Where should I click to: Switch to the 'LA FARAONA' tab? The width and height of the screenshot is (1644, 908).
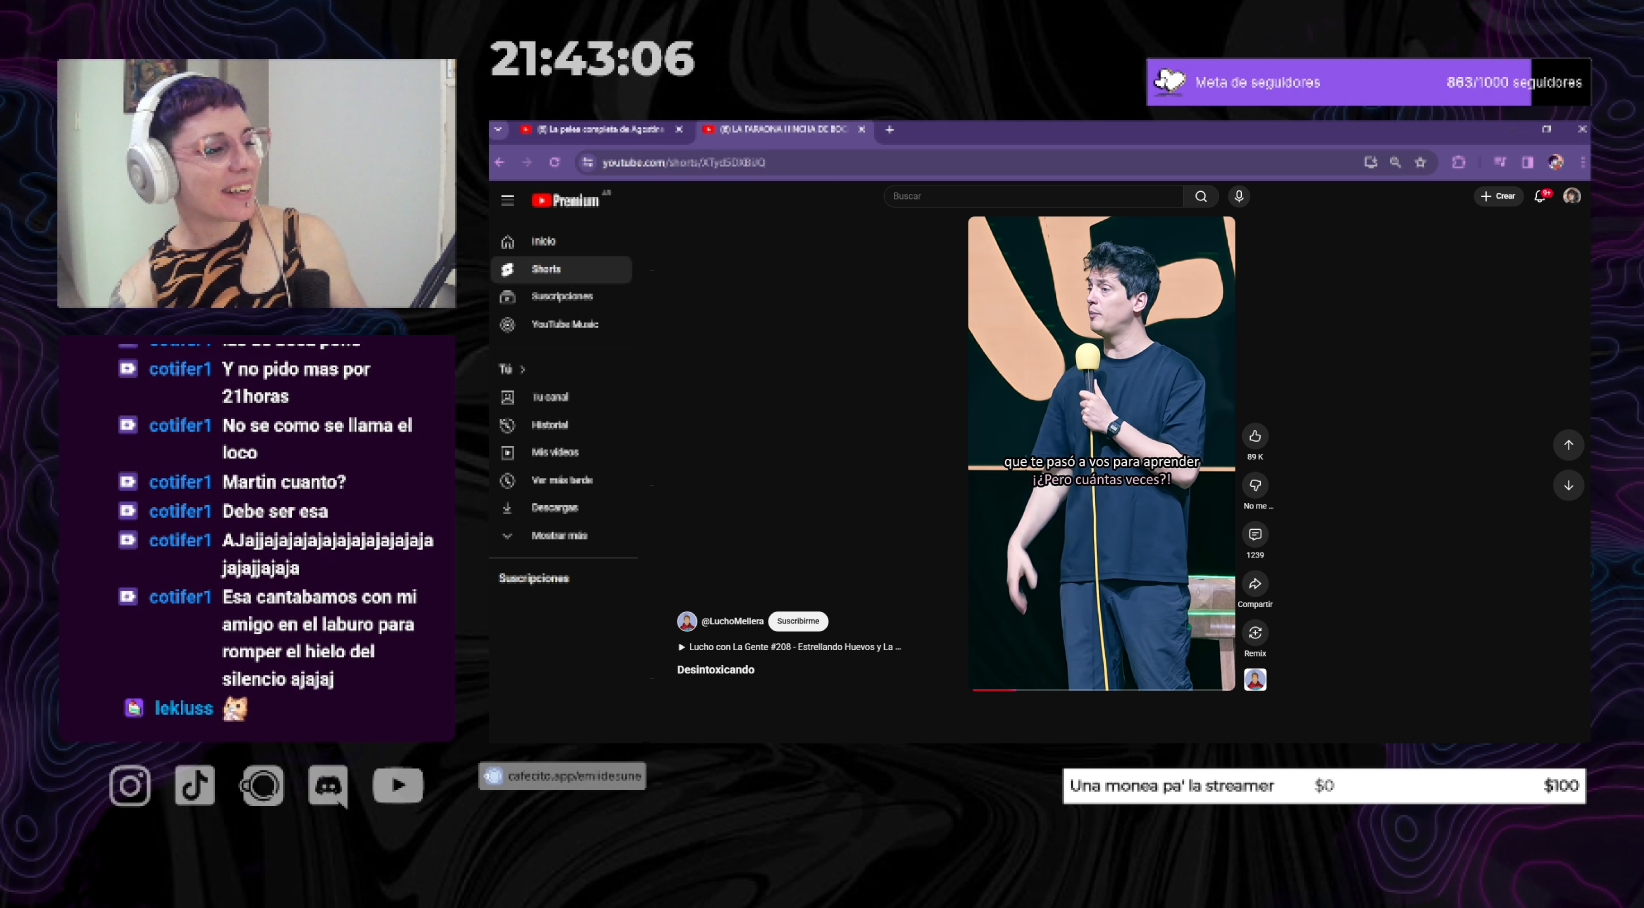(x=783, y=129)
